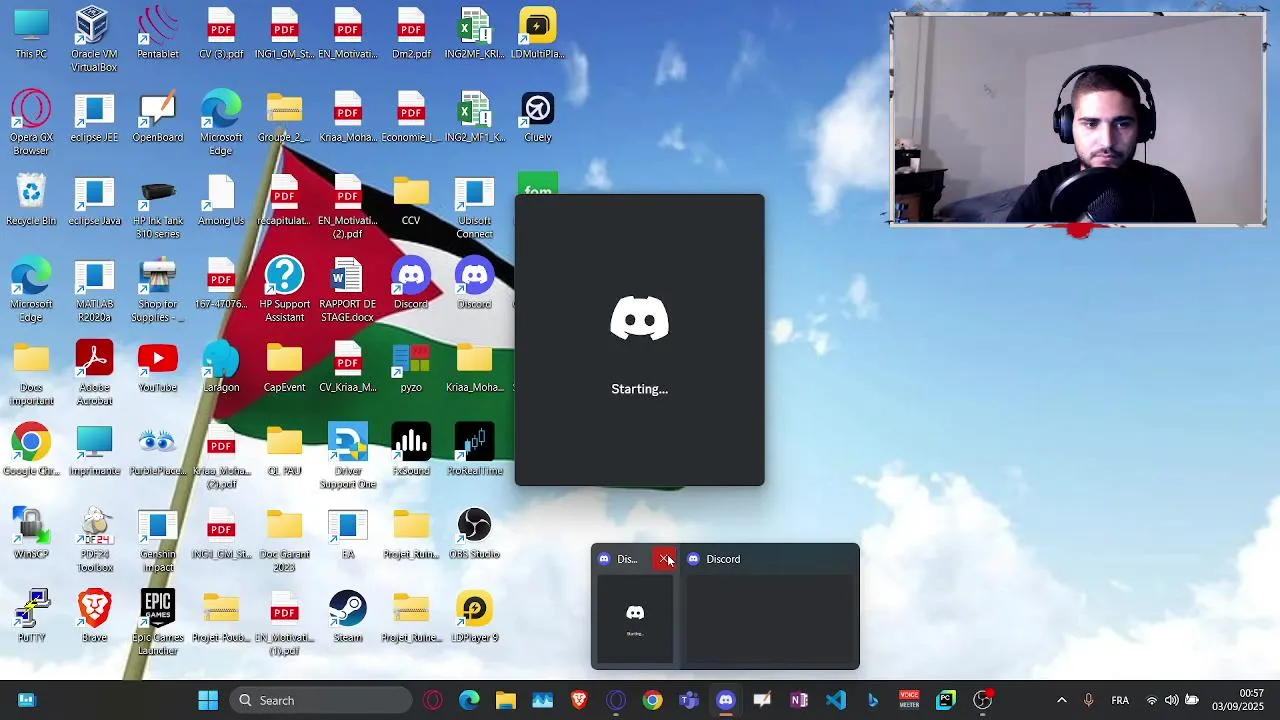Select the WinSCP desktop shortcut
1280x720 pixels.
click(31, 534)
